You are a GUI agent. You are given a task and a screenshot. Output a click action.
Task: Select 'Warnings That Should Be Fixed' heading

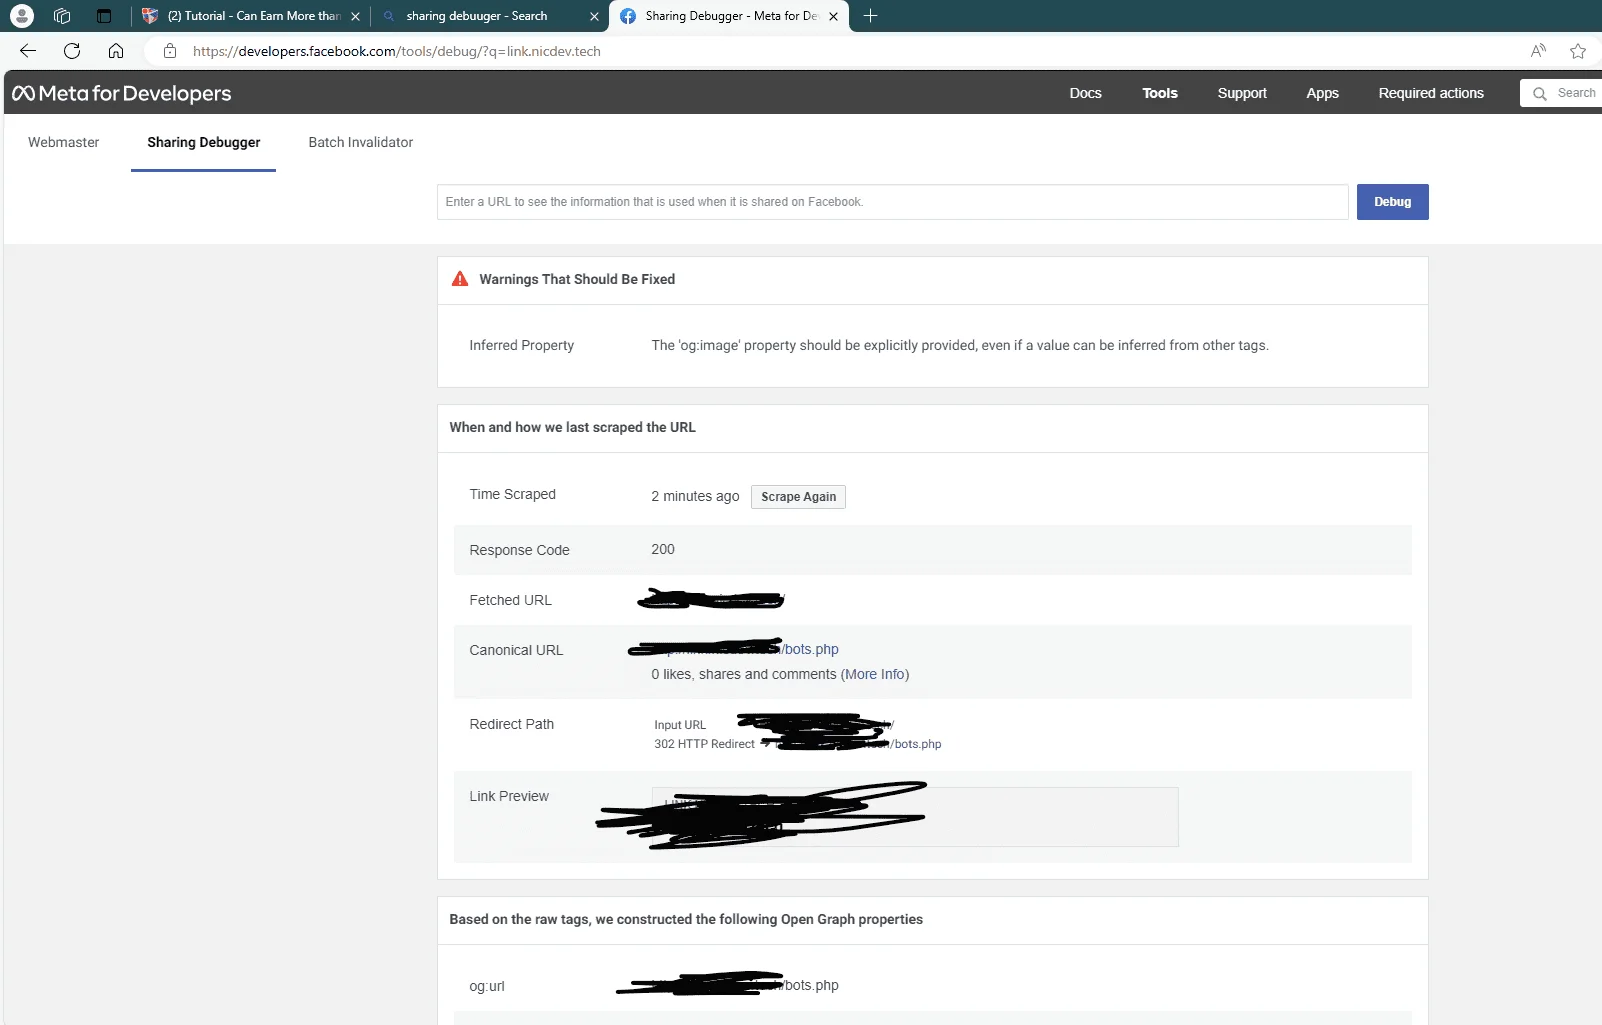click(x=577, y=279)
